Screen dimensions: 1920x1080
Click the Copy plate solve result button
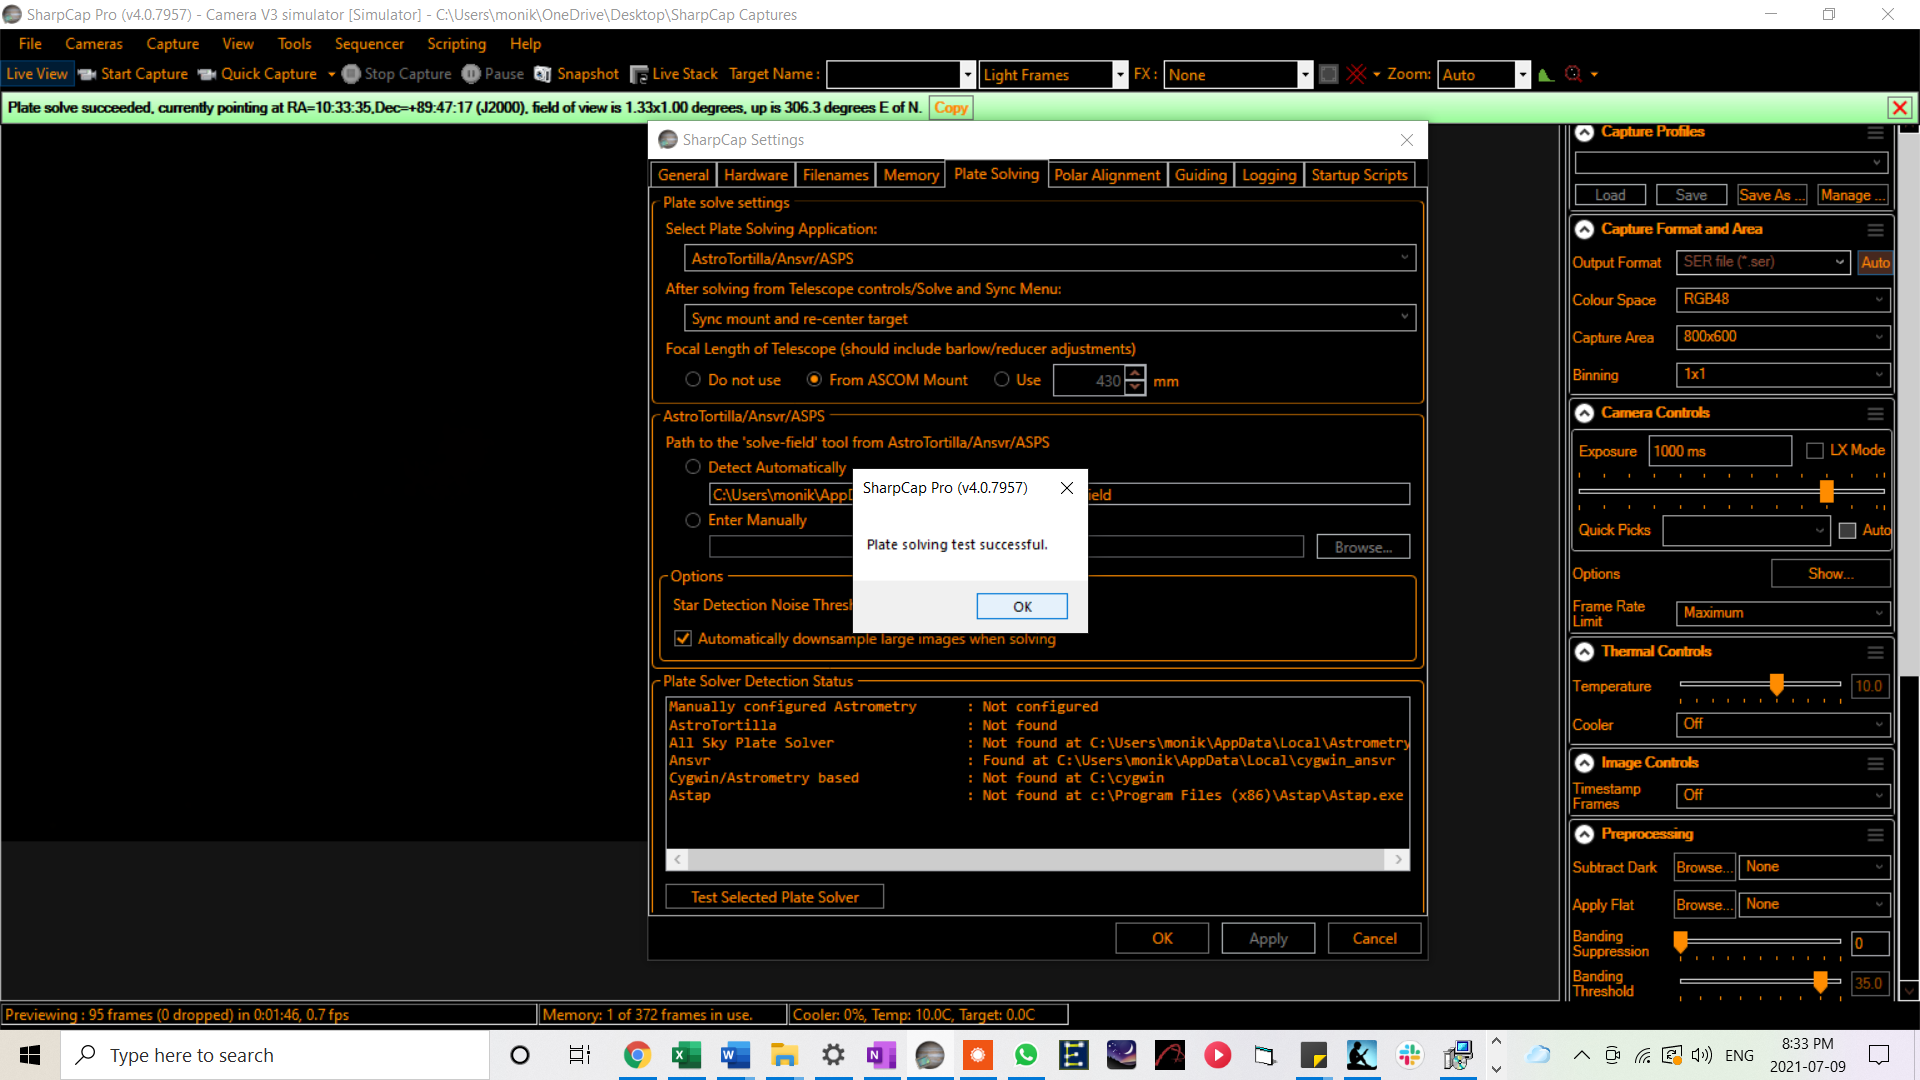[x=952, y=107]
